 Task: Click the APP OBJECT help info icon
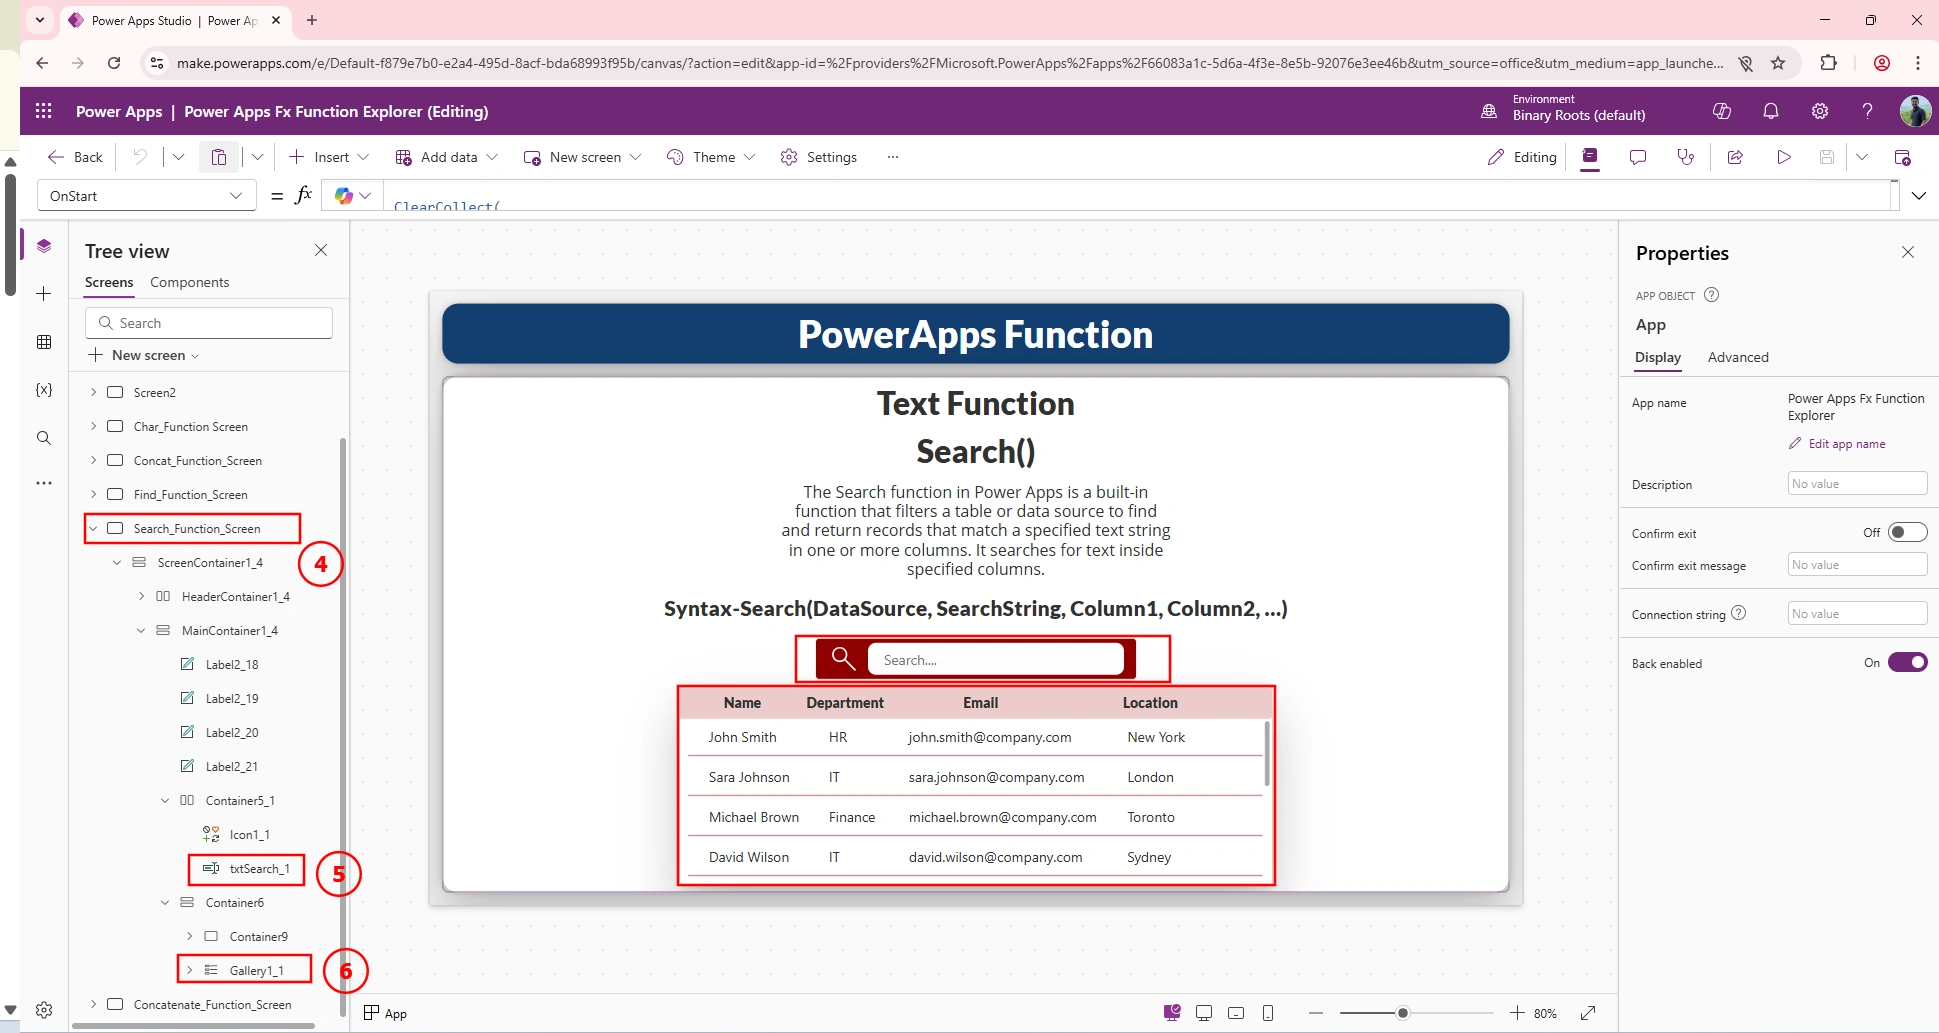pos(1711,295)
